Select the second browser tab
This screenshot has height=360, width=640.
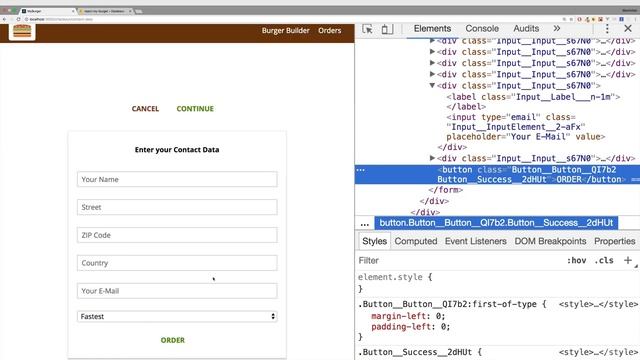pyautogui.click(x=105, y=11)
